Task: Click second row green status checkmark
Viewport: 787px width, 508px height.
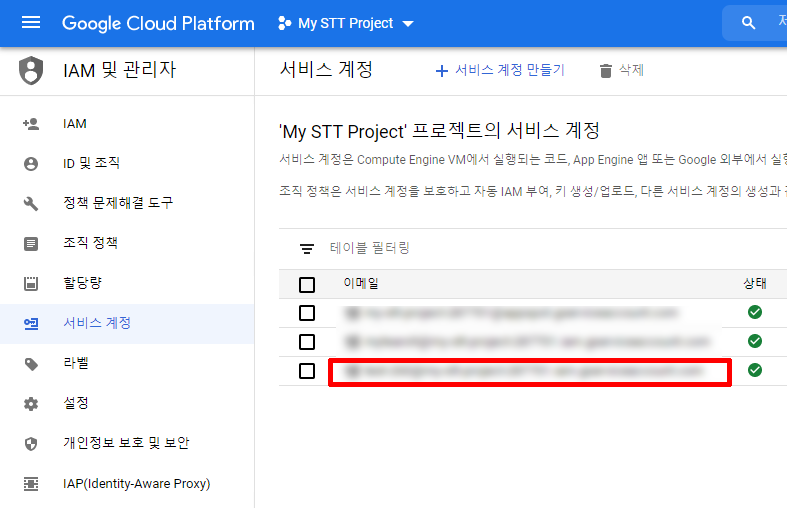Action: [755, 341]
